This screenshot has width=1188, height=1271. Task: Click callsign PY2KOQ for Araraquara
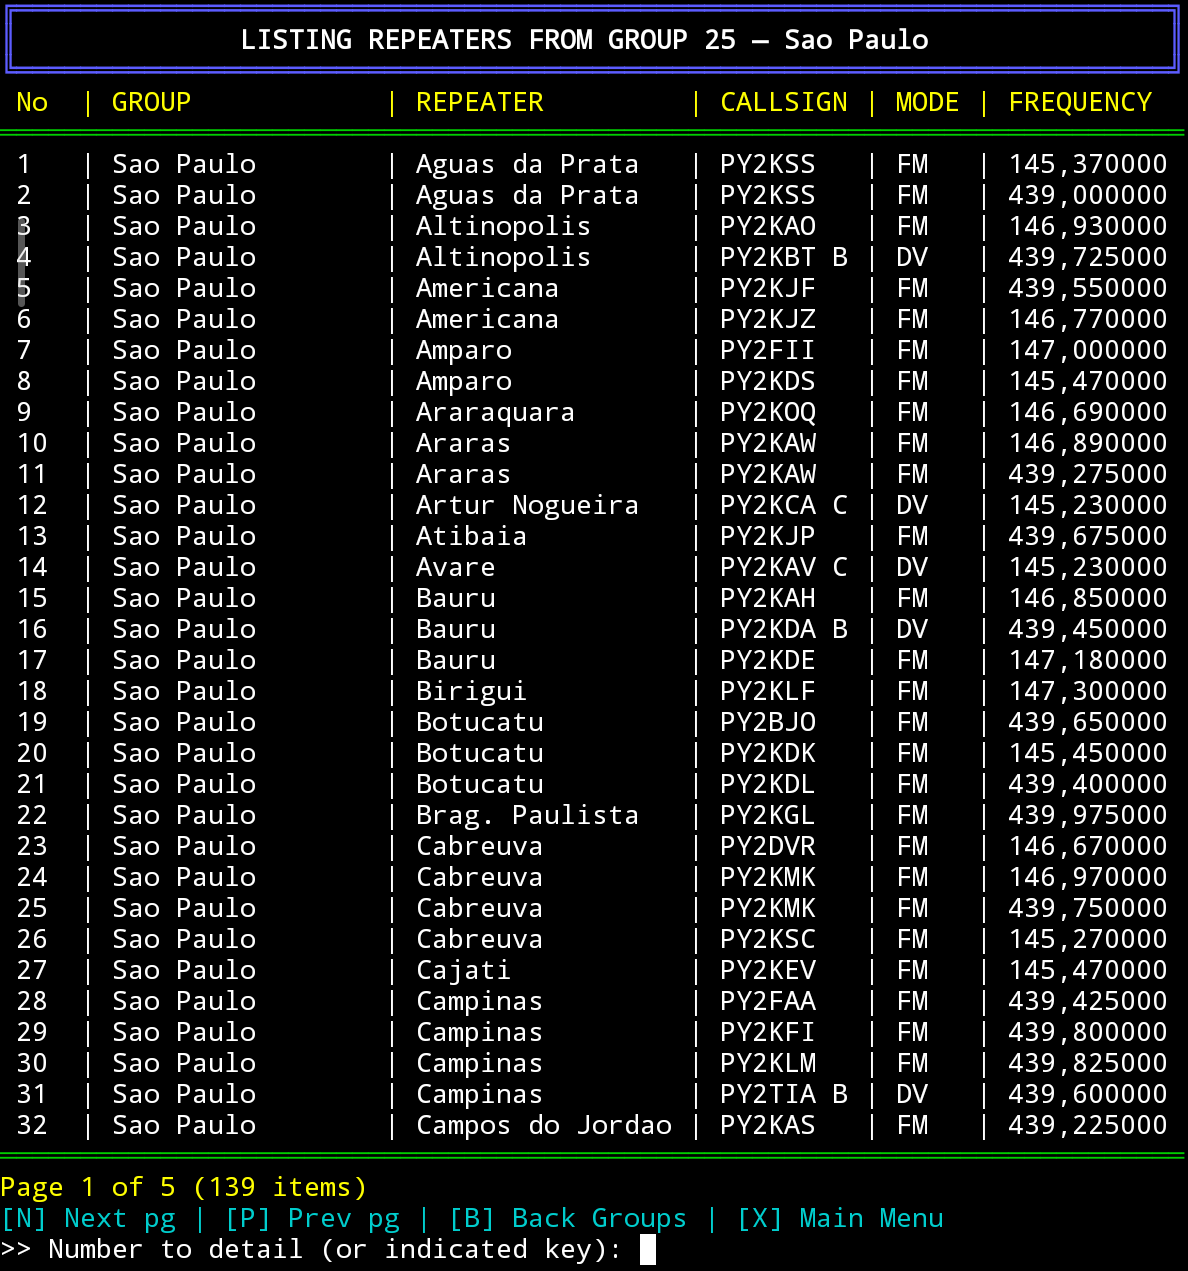768,412
